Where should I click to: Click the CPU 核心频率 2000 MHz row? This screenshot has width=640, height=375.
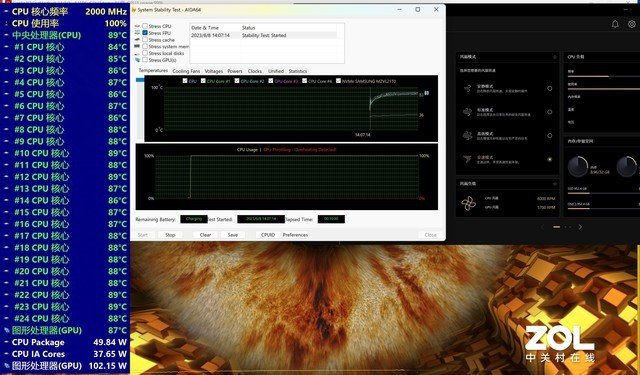(65, 11)
